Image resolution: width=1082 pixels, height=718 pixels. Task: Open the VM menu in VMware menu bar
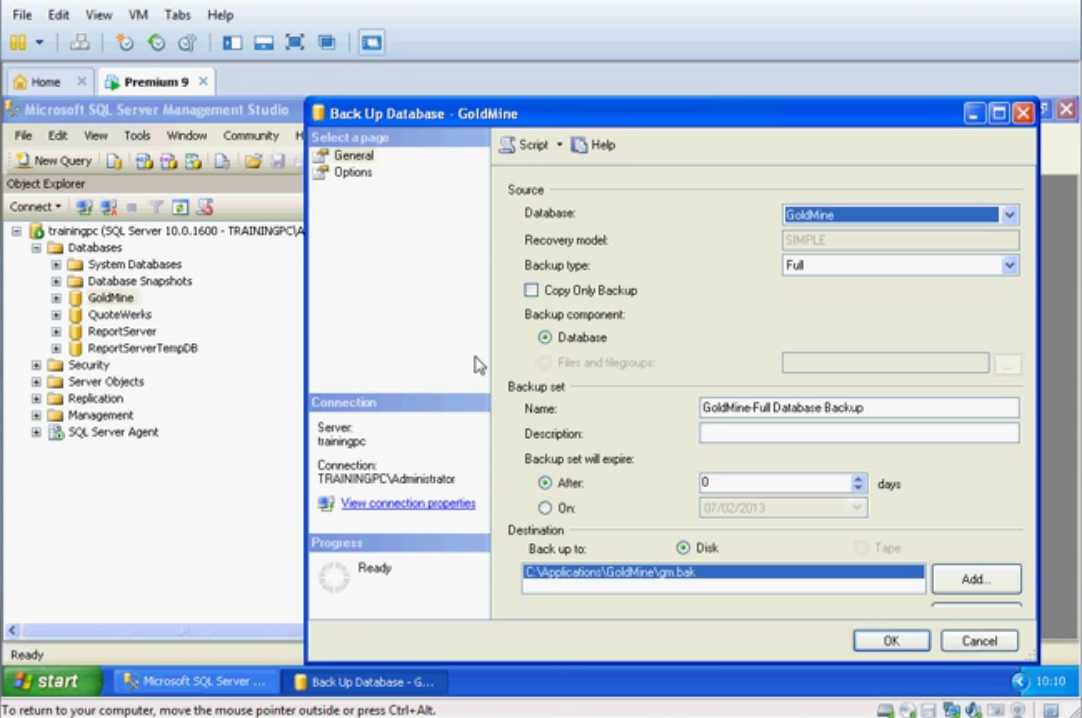pos(138,14)
